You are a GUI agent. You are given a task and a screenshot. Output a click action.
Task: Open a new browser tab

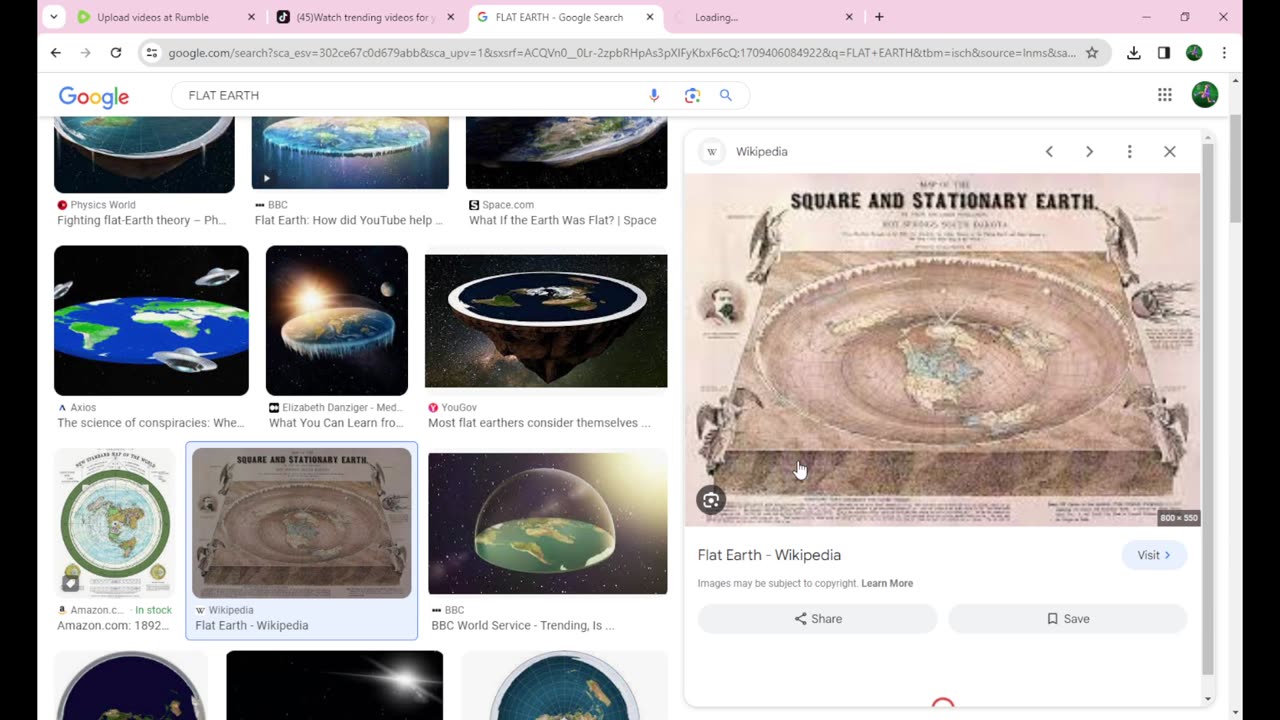tap(879, 17)
